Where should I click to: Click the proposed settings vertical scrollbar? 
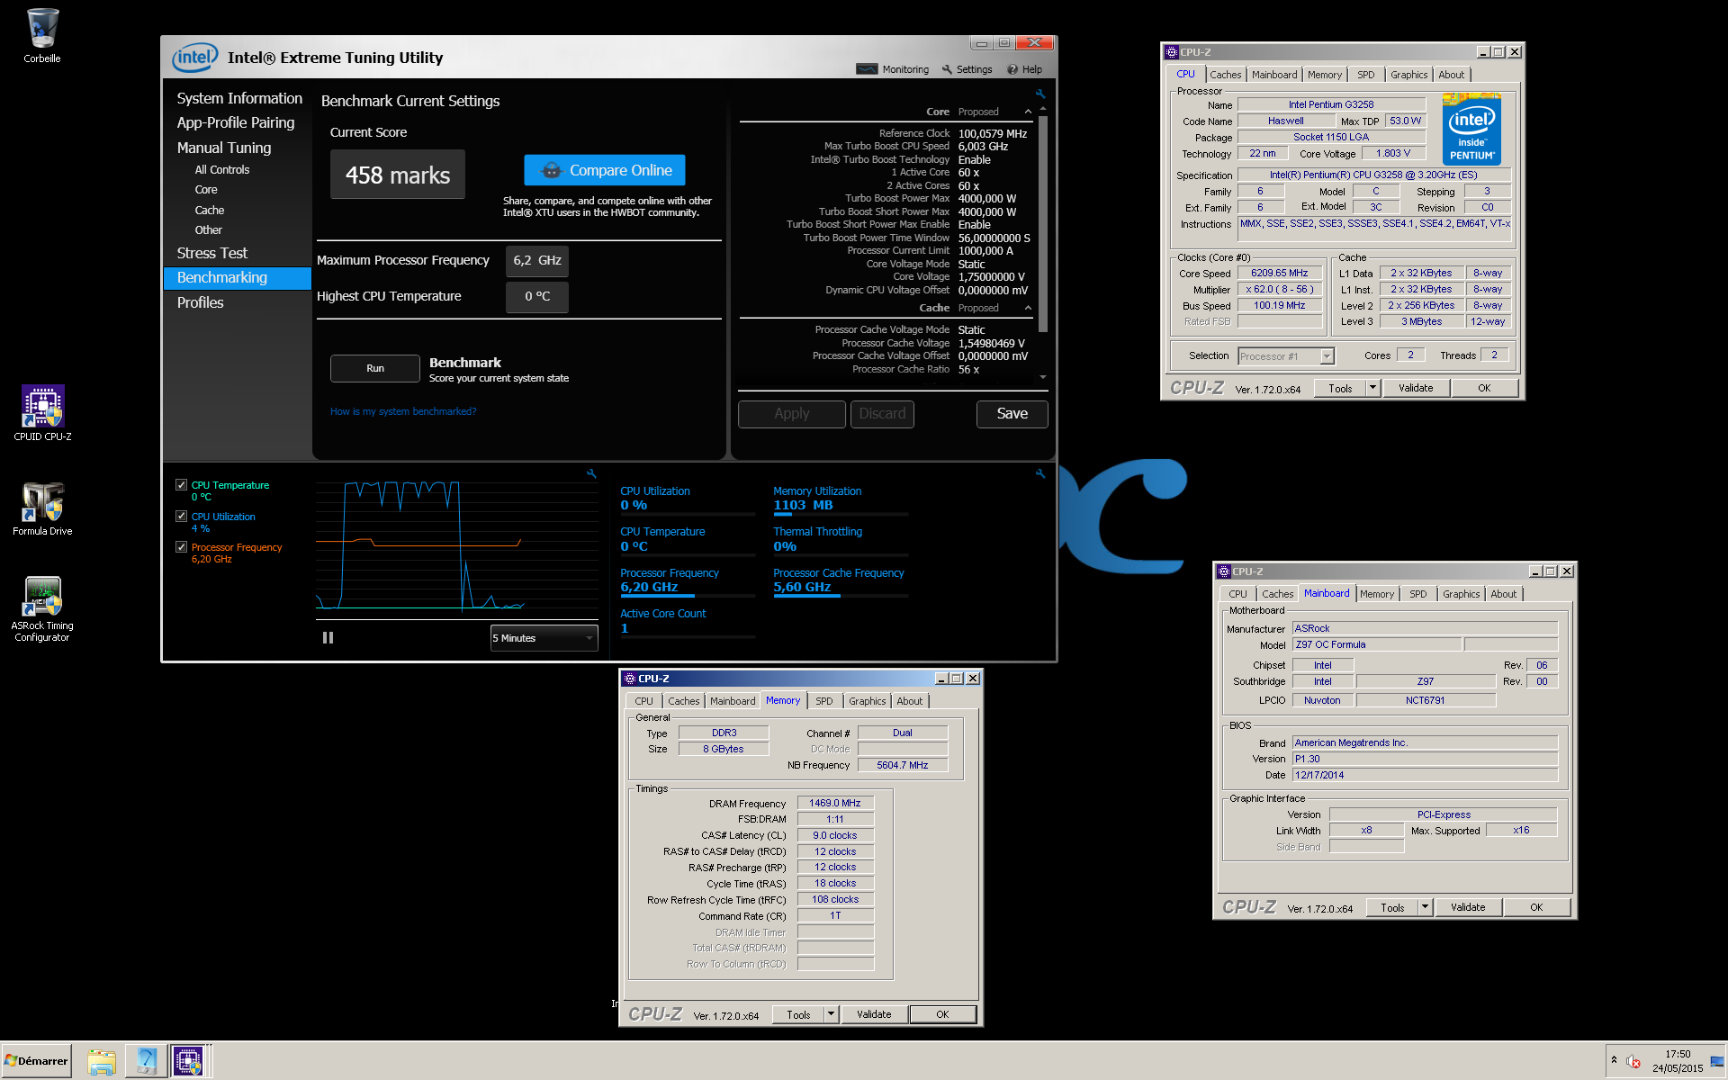coord(1043,222)
